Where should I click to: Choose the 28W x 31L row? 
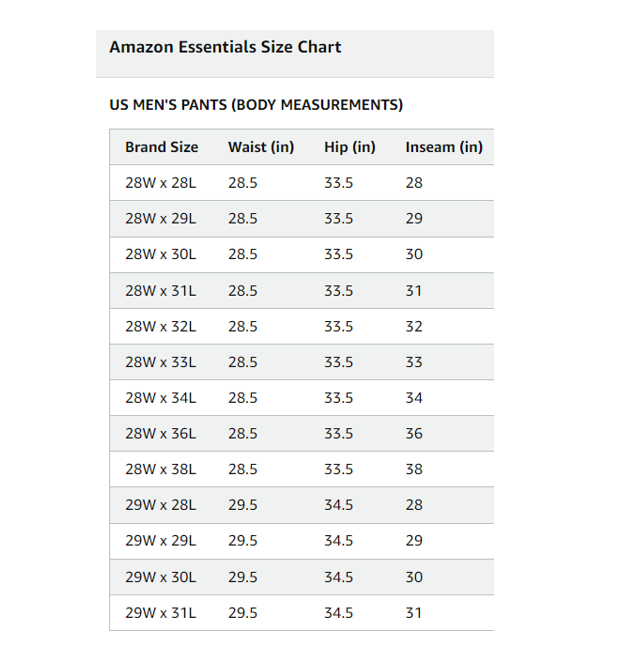(302, 290)
